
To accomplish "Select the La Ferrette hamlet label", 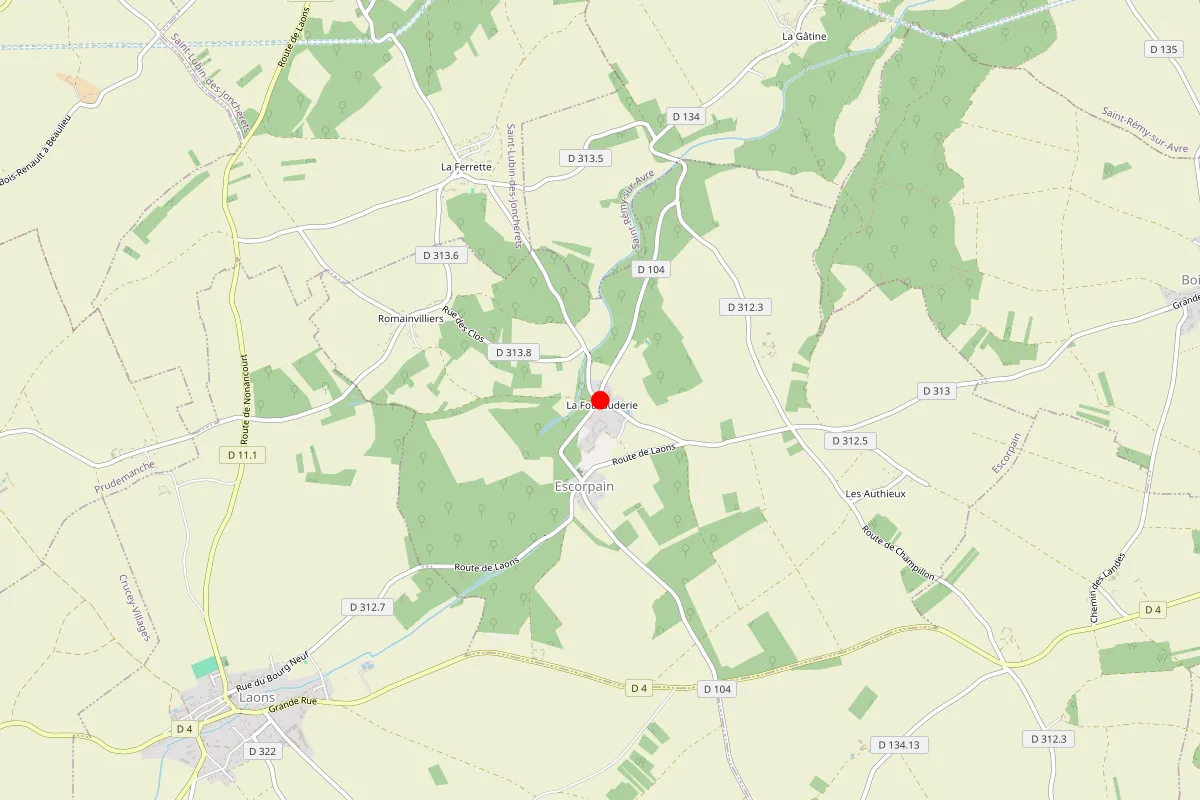I will (467, 167).
